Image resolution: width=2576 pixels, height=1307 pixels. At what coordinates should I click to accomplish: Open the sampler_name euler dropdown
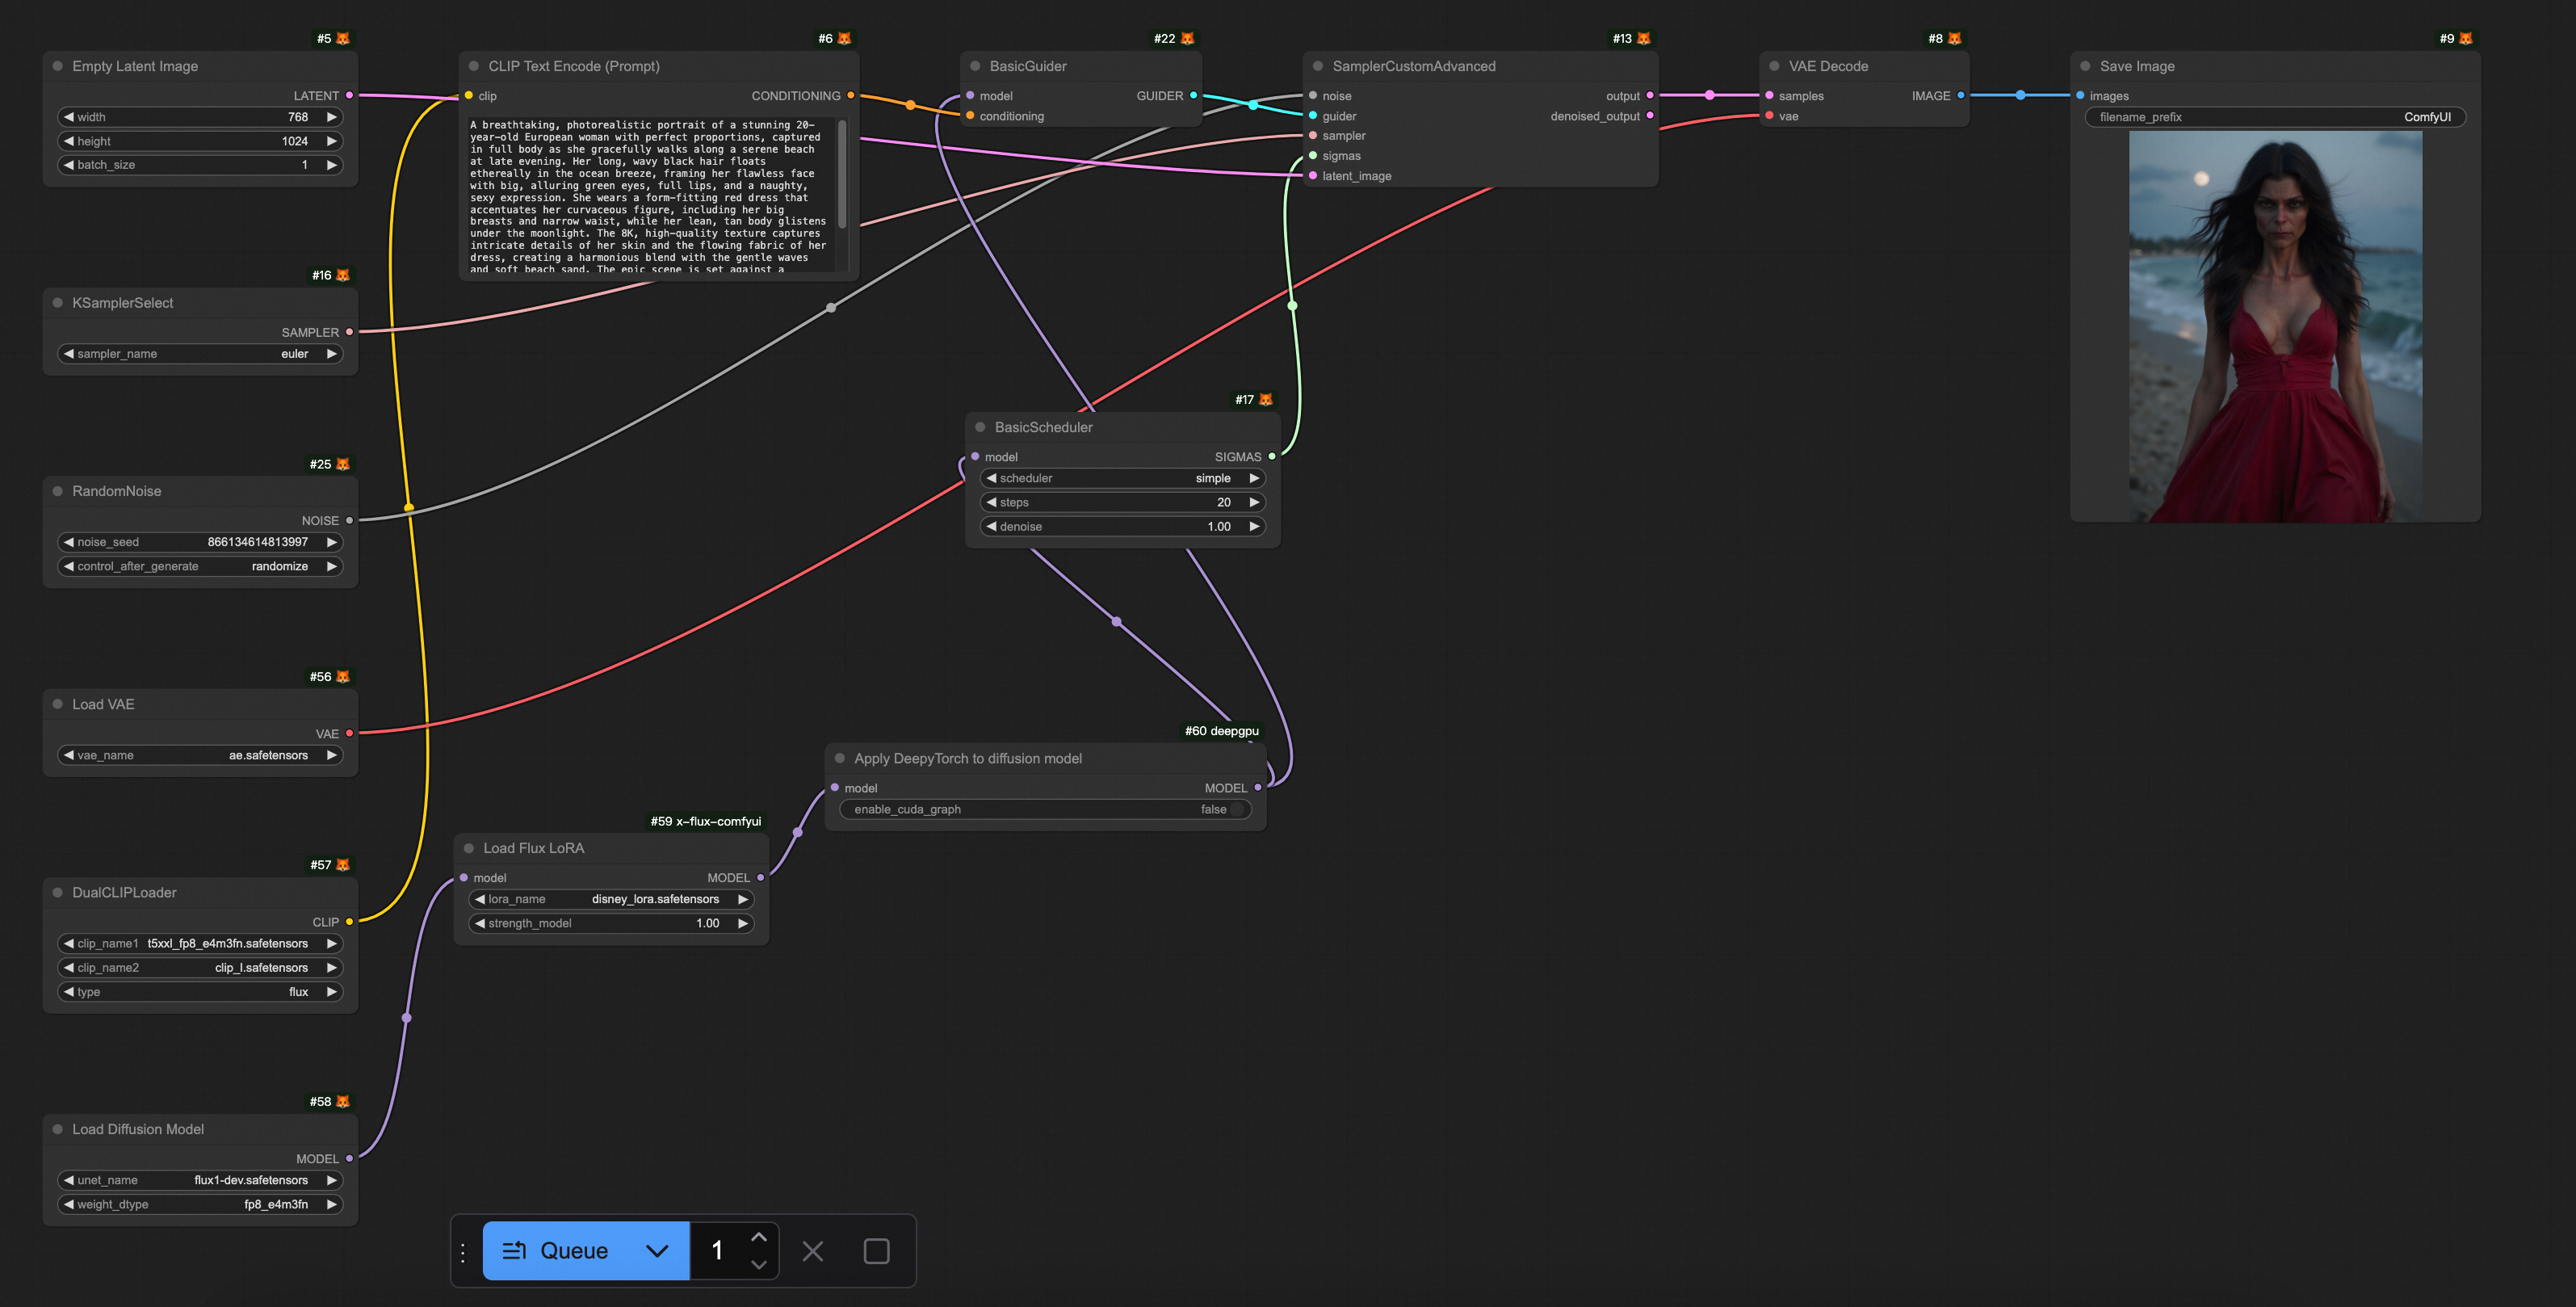click(x=200, y=354)
